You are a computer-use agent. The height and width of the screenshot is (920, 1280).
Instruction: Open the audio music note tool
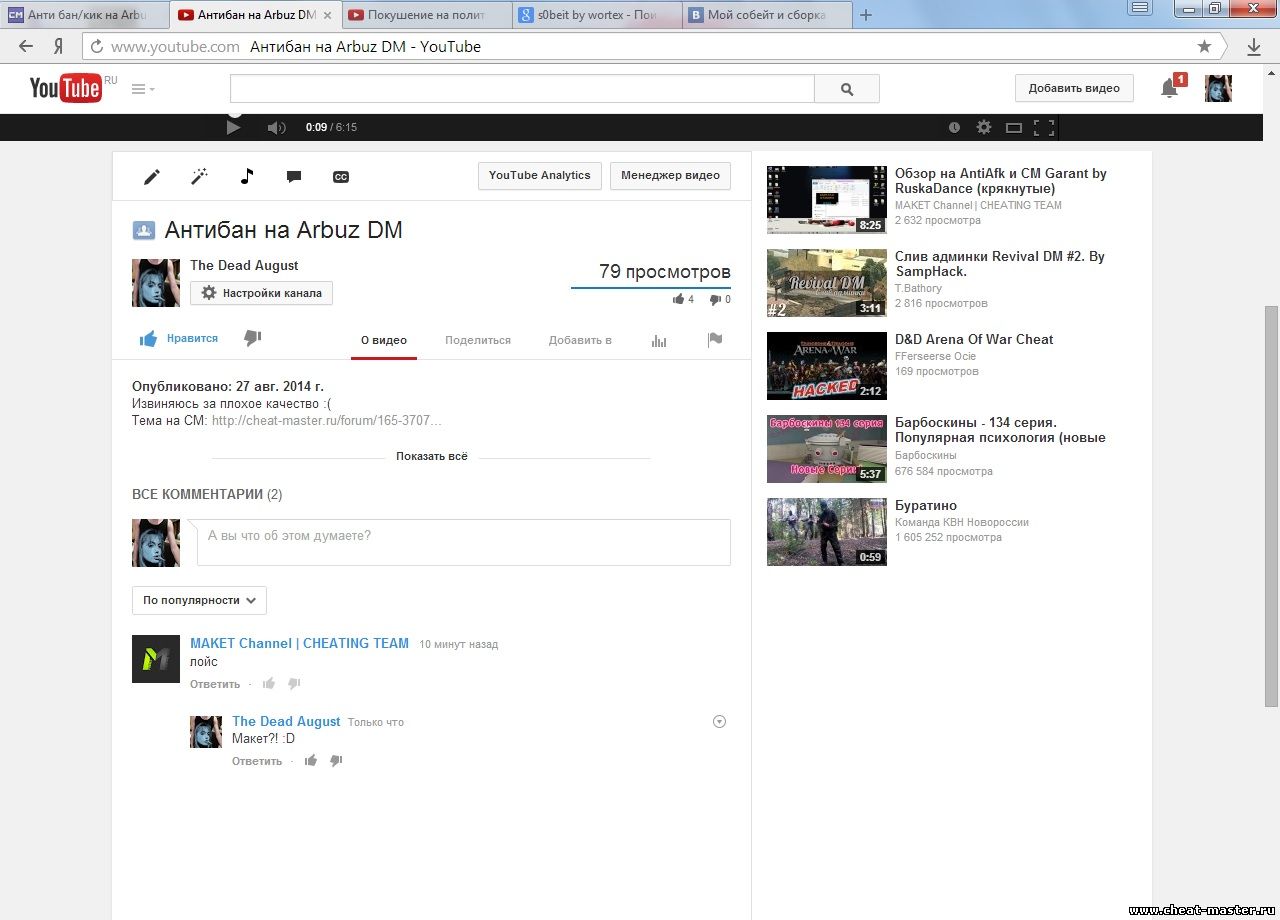pyautogui.click(x=247, y=176)
